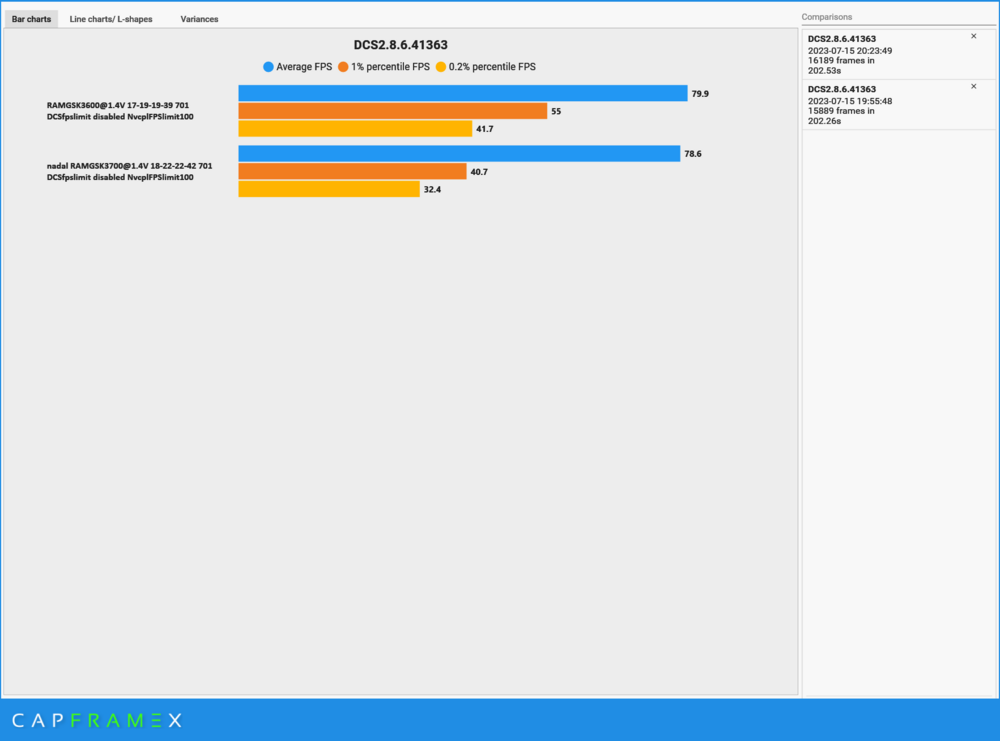The height and width of the screenshot is (741, 1000).
Task: Switch to the Variances tab
Action: click(199, 18)
